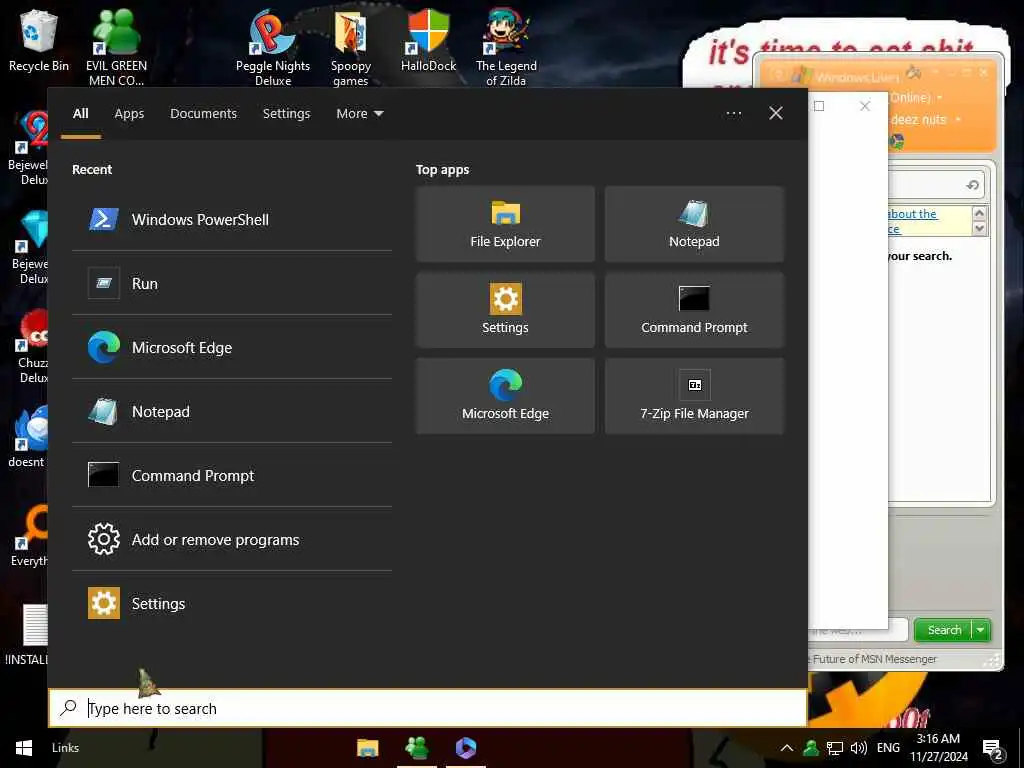Switch to the Apps search tab
Viewport: 1024px width, 768px height.
[x=129, y=114]
